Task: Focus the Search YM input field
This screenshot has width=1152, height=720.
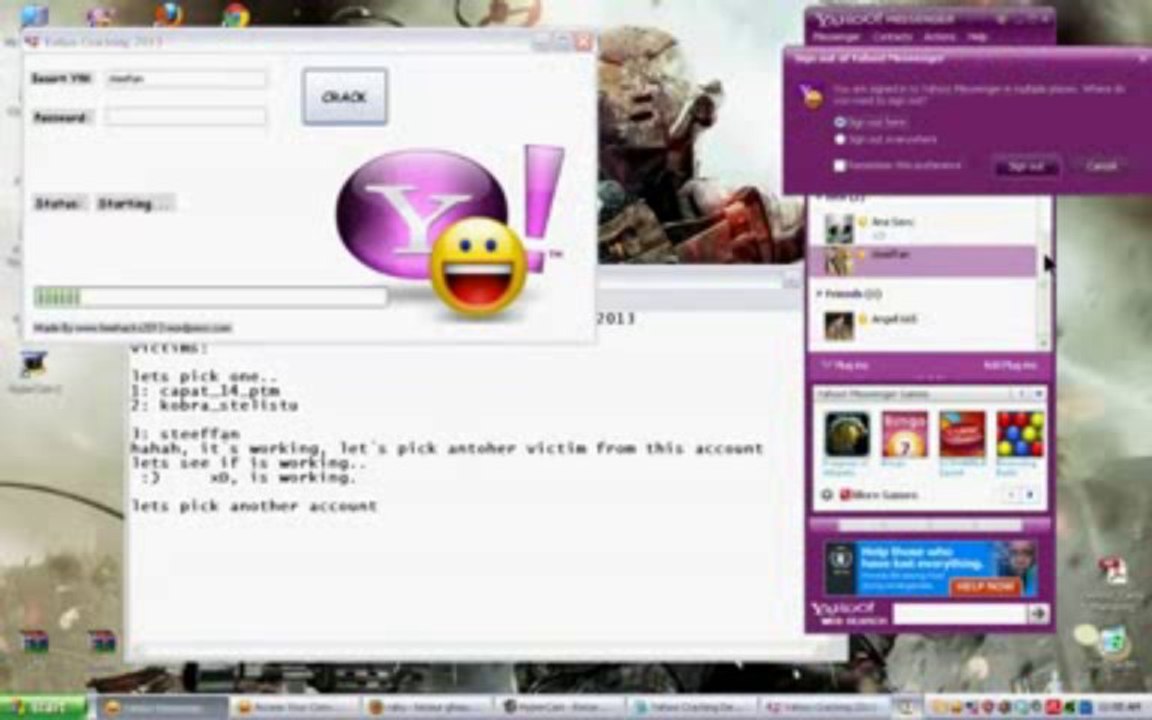Action: point(186,79)
